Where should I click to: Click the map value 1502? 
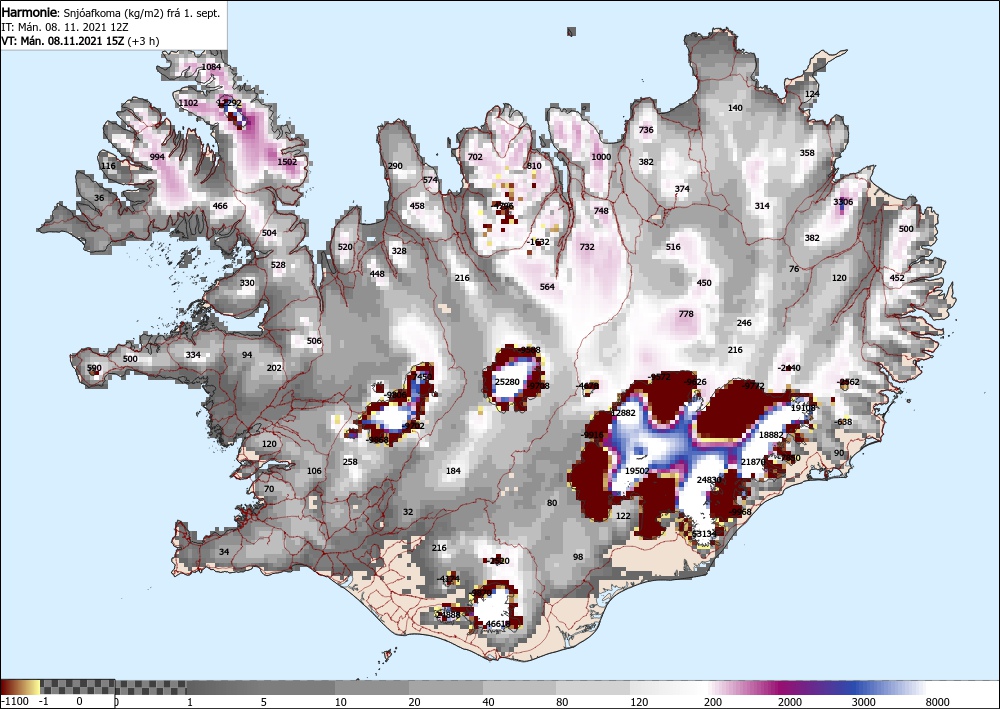tap(287, 162)
